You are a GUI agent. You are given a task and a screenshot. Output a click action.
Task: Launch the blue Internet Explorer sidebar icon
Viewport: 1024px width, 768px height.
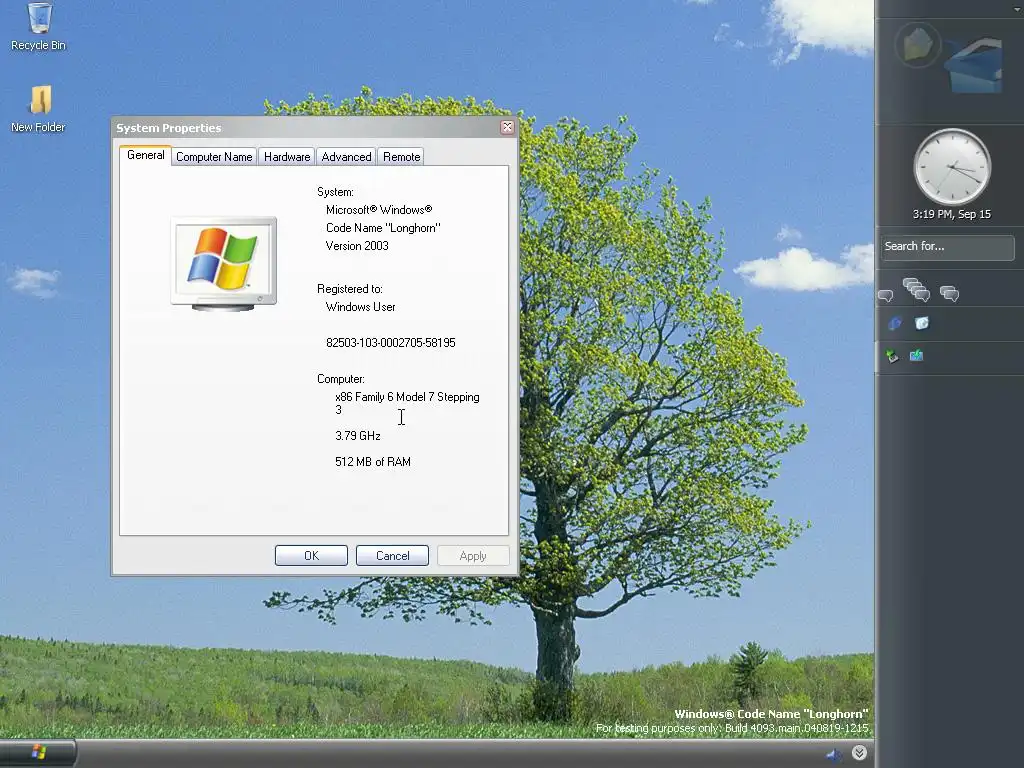click(895, 323)
